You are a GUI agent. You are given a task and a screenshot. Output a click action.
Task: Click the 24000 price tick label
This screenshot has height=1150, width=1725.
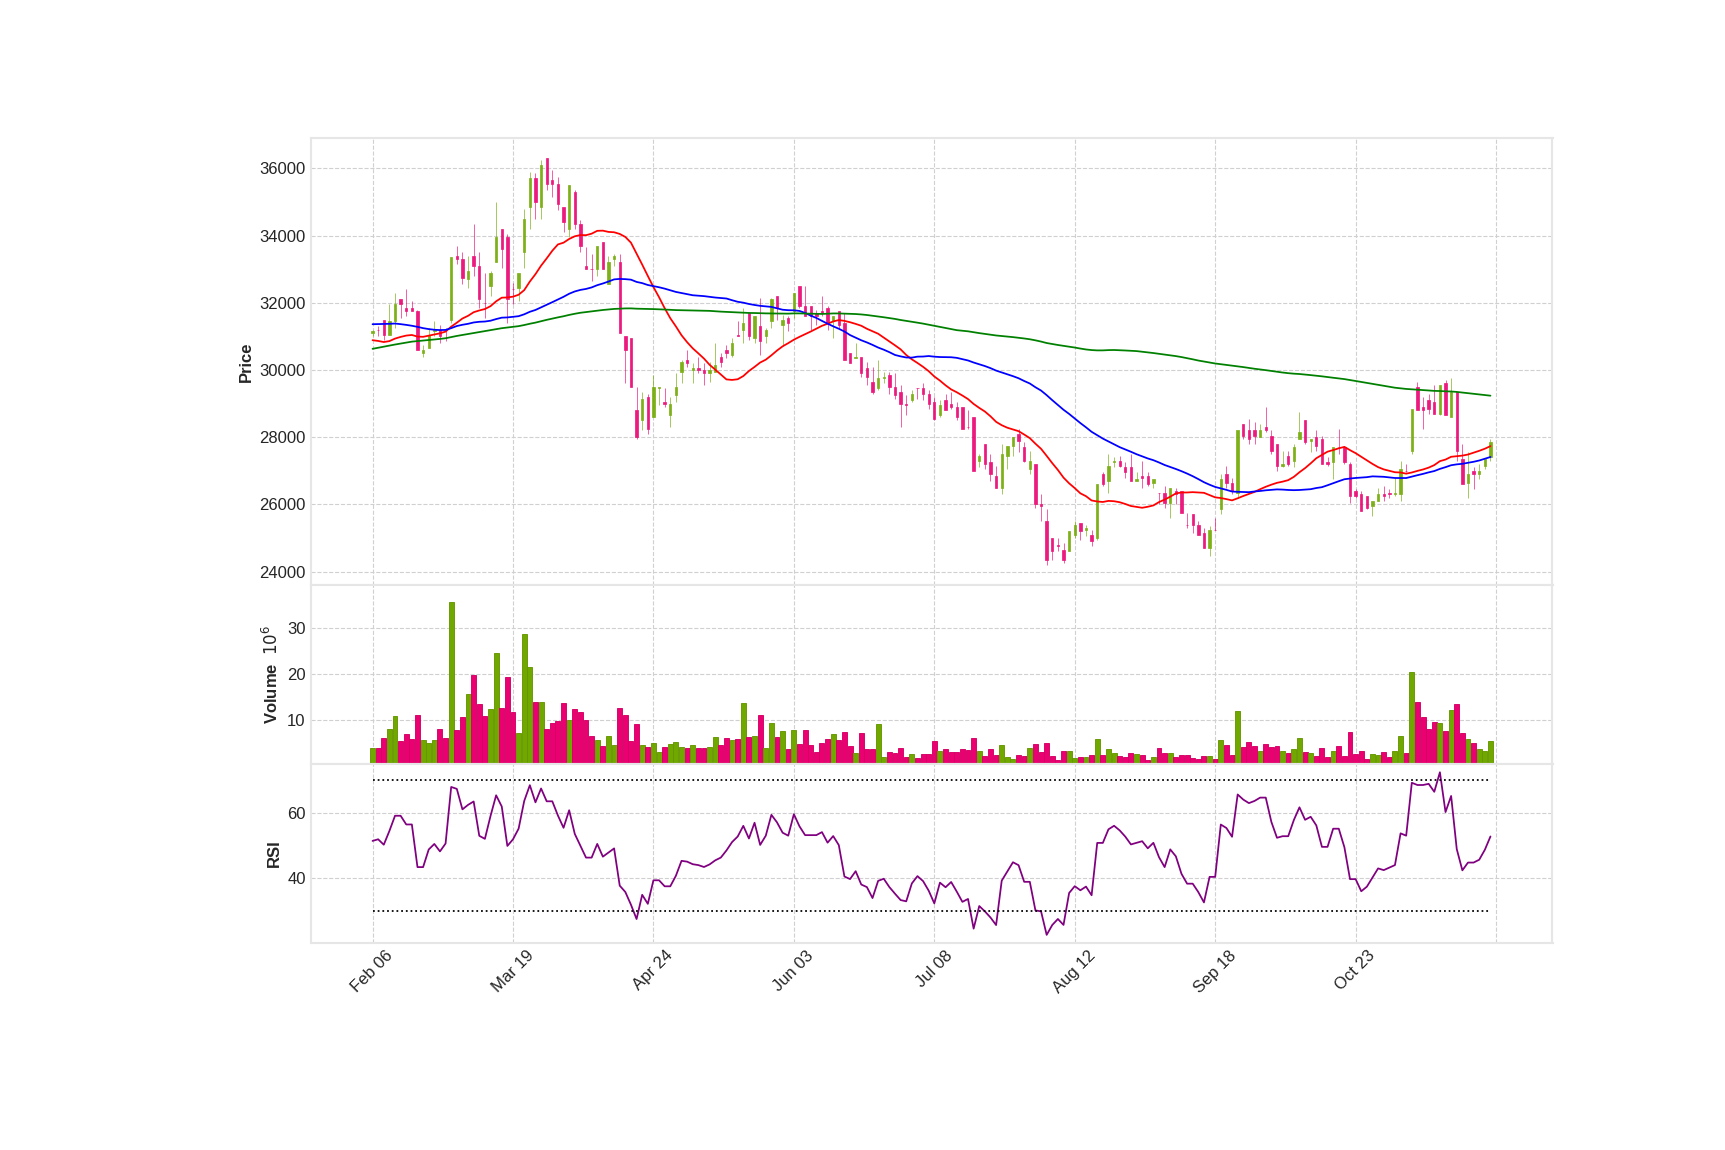coord(282,573)
